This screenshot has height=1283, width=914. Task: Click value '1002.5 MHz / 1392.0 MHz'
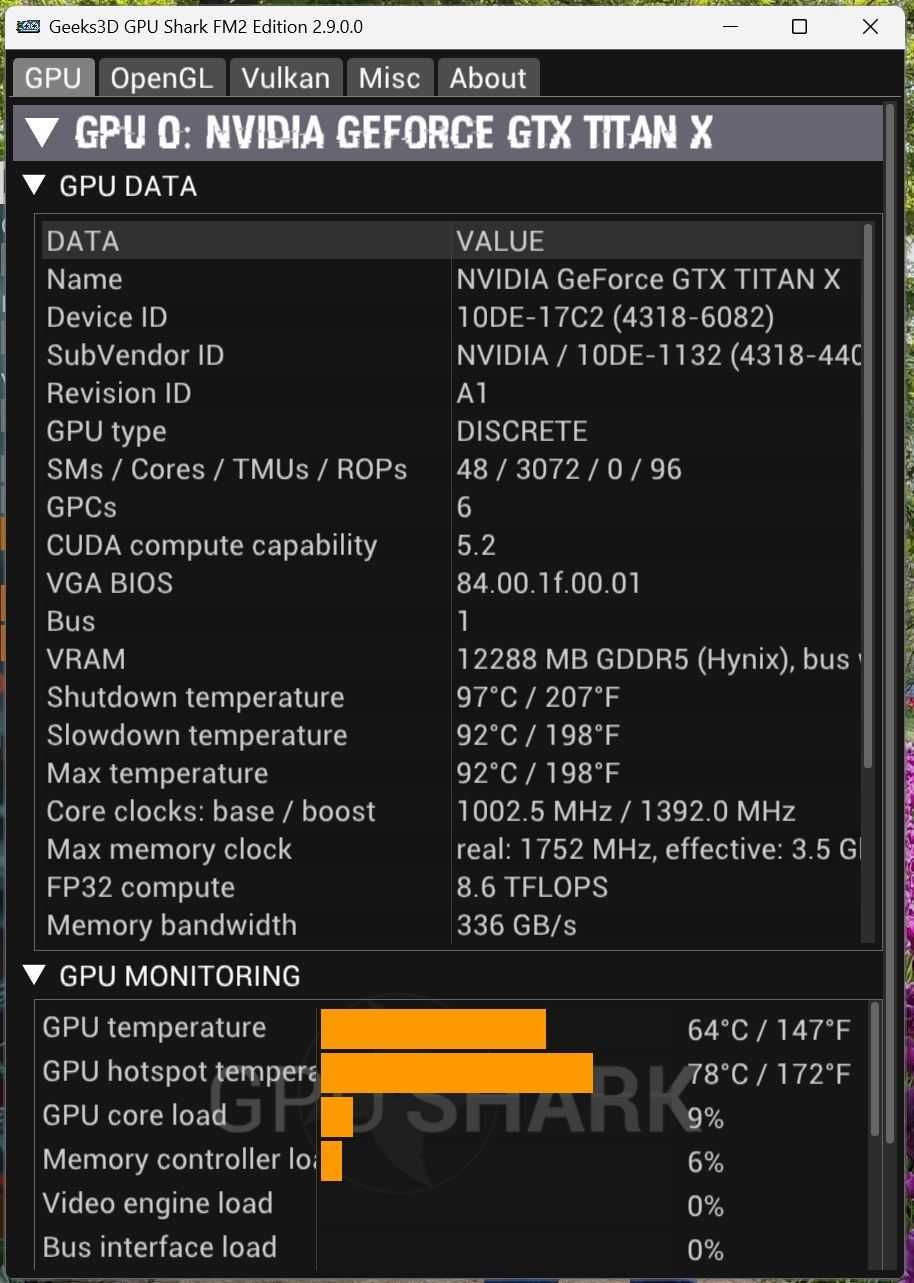click(x=626, y=811)
